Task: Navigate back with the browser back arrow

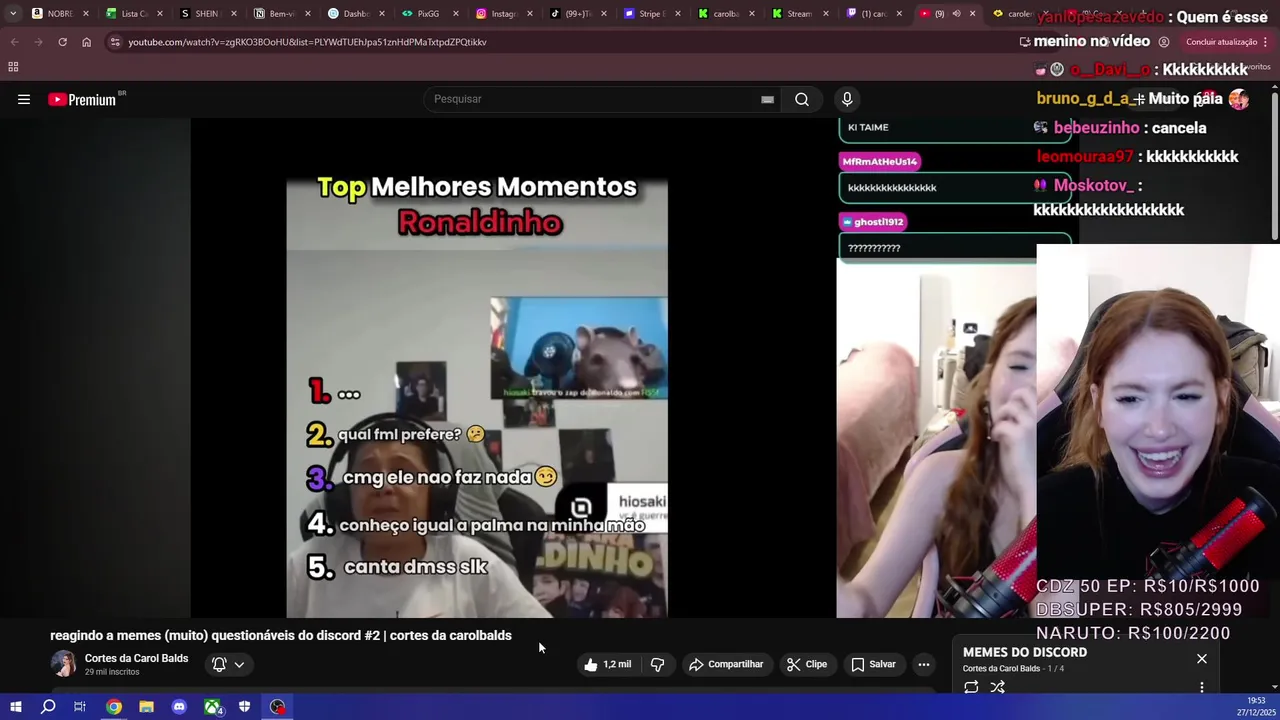Action: pos(14,42)
